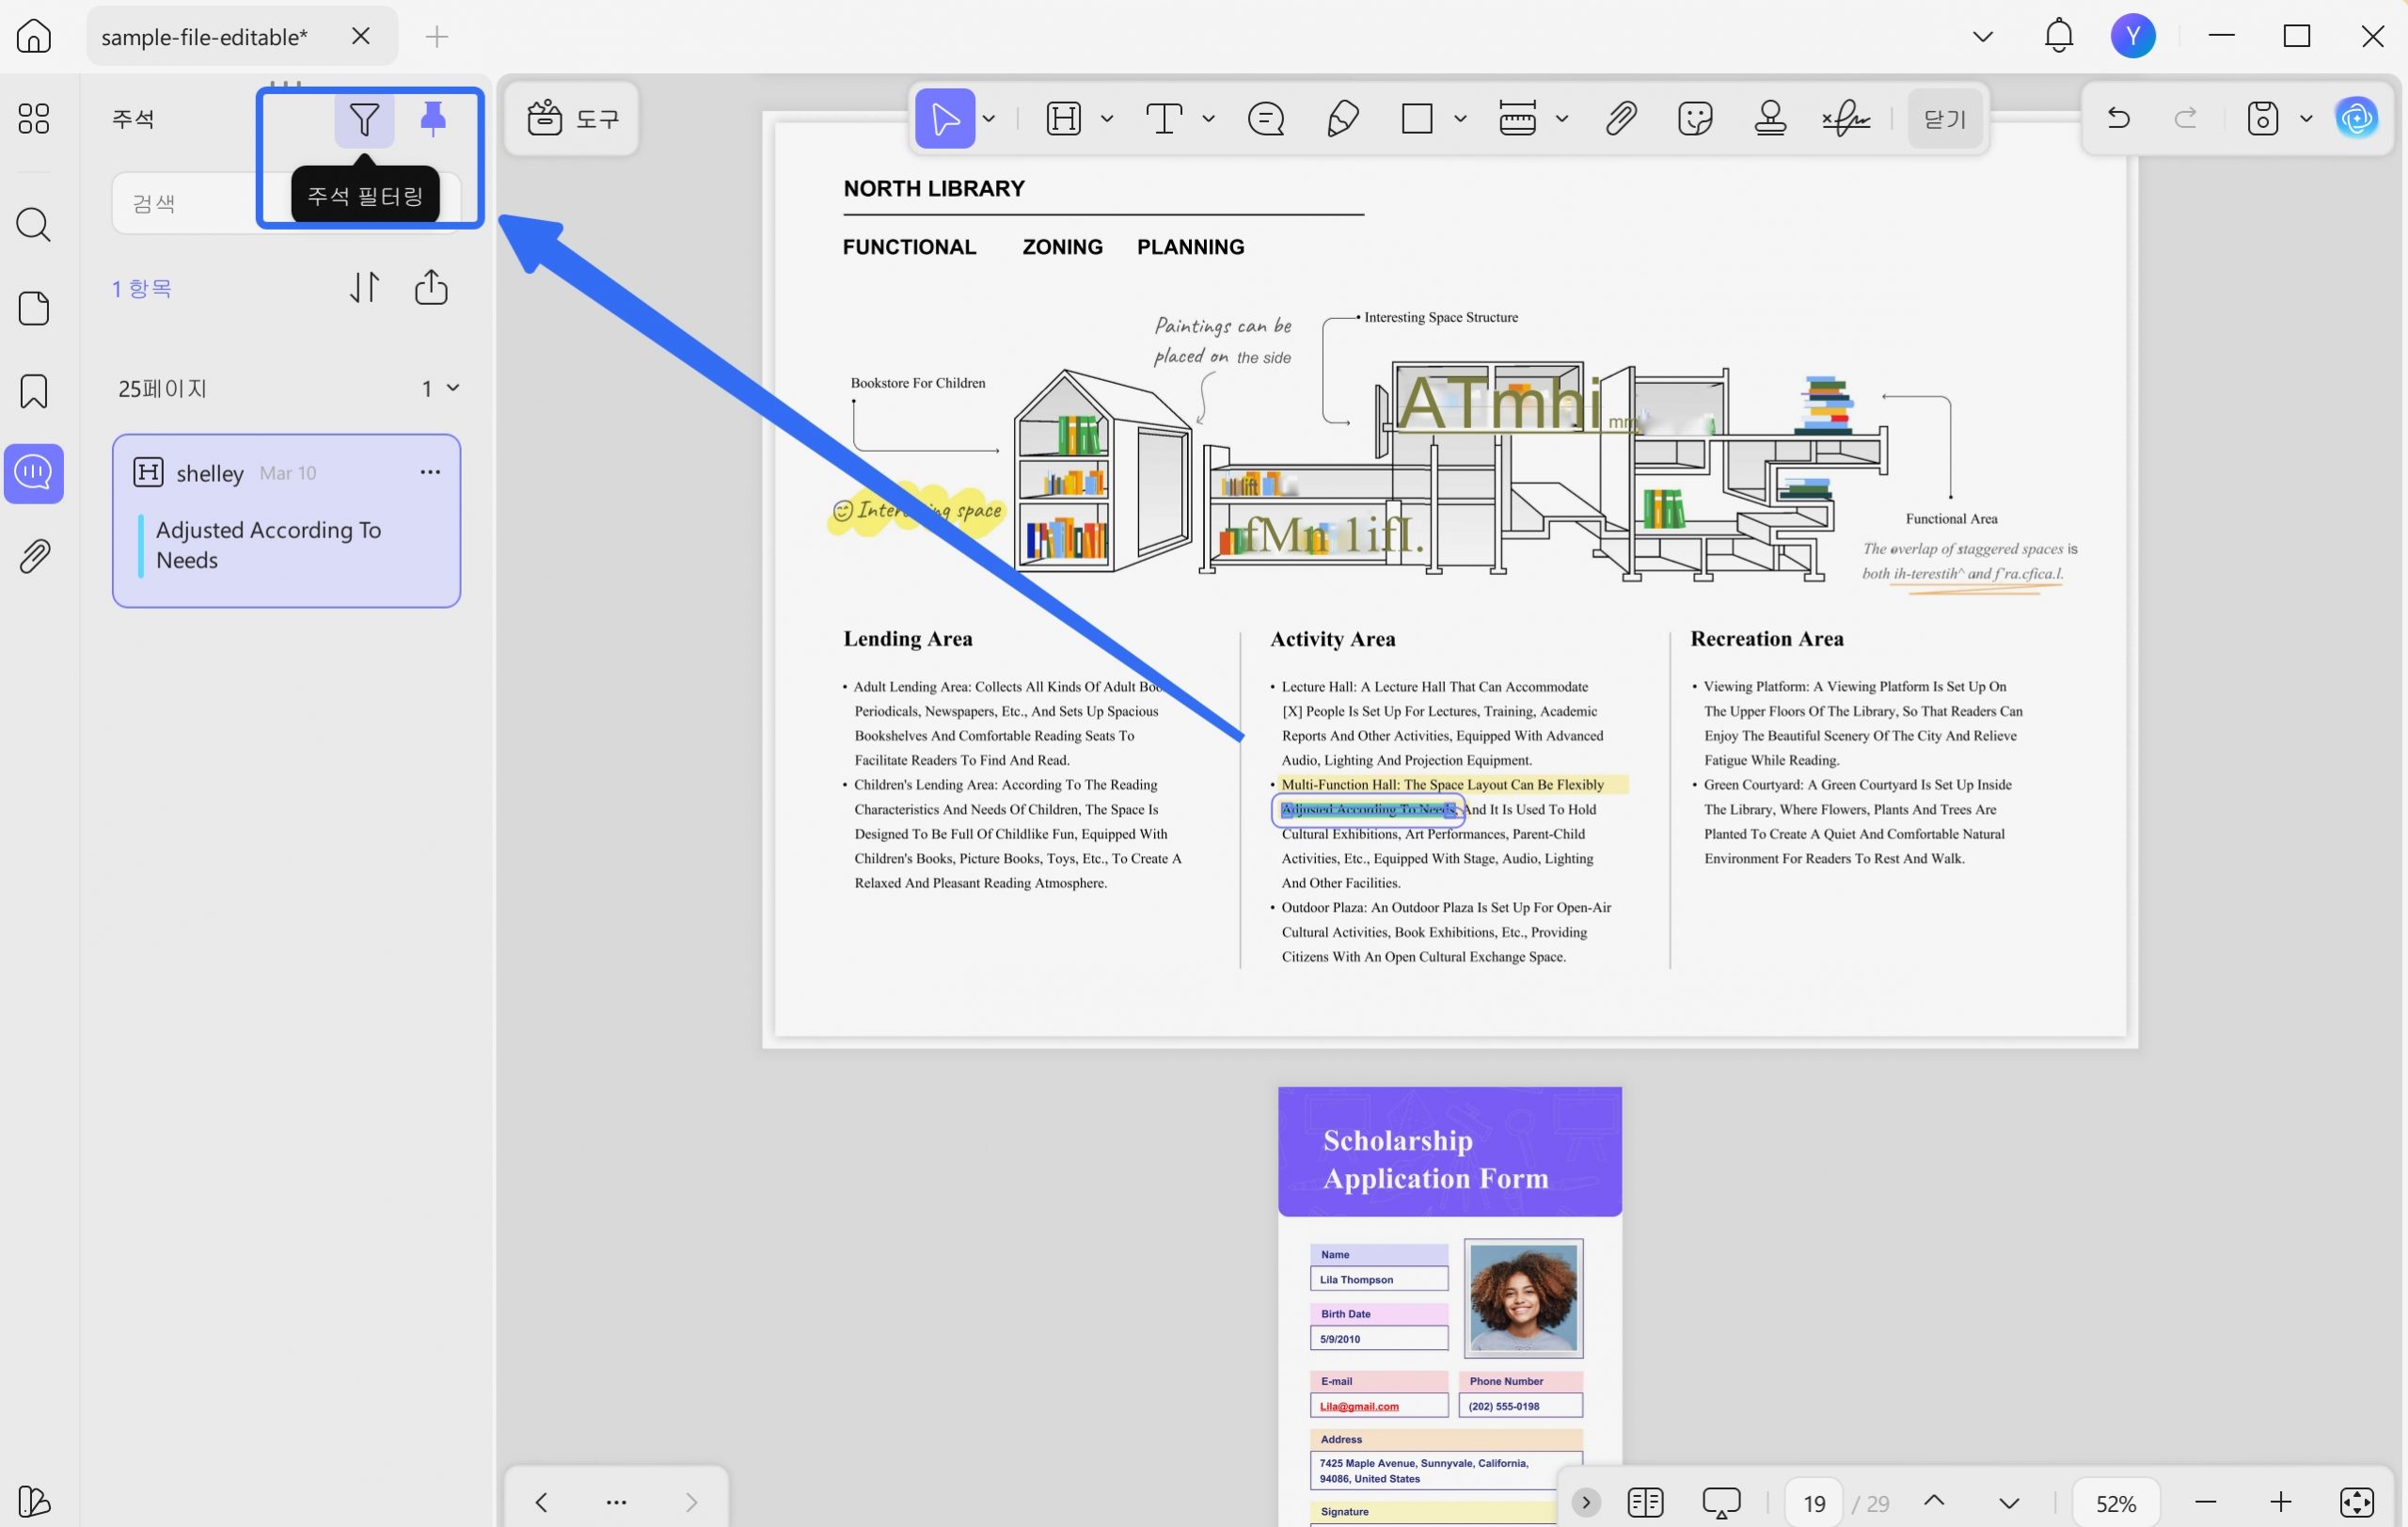2408x1527 pixels.
Task: Open the Y user account avatar
Action: coord(2132,36)
